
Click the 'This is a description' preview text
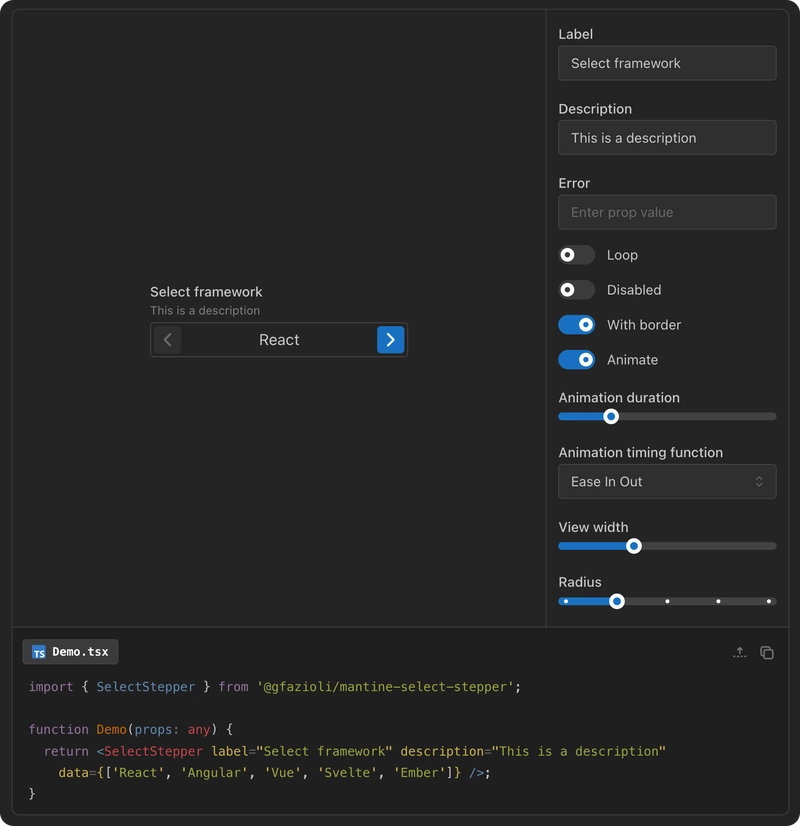click(205, 311)
